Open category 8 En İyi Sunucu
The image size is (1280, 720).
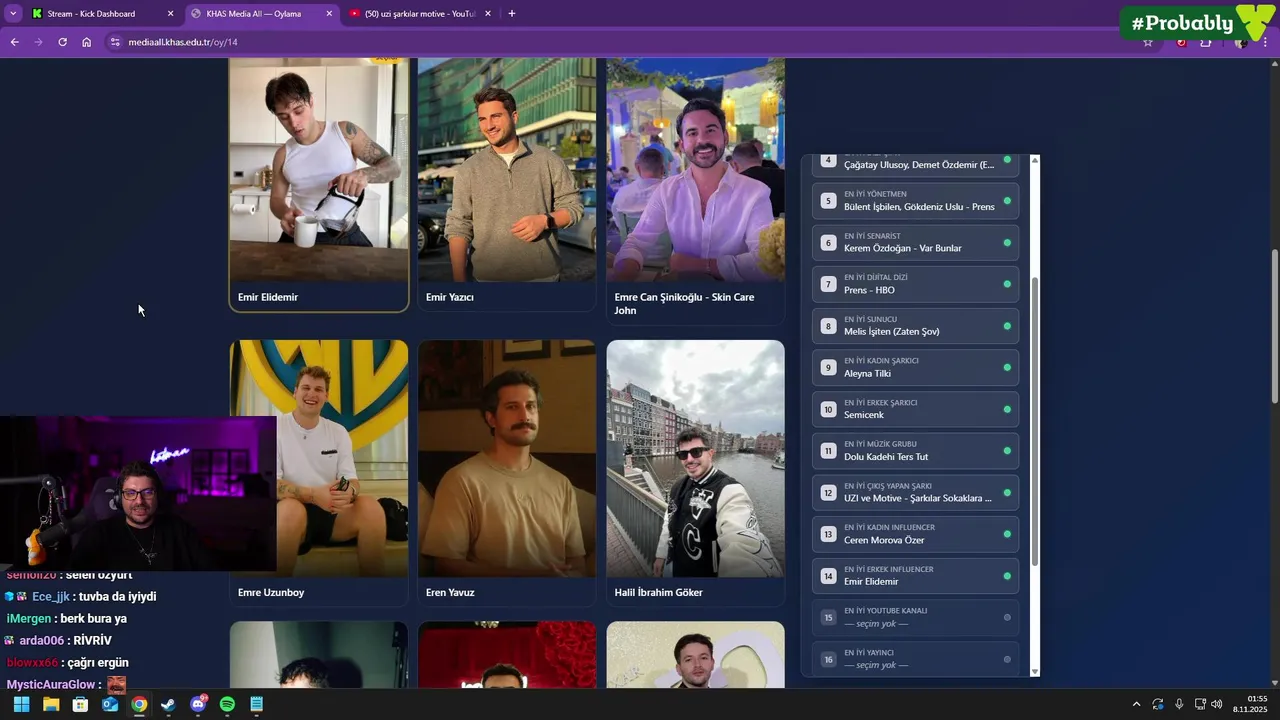click(x=915, y=325)
